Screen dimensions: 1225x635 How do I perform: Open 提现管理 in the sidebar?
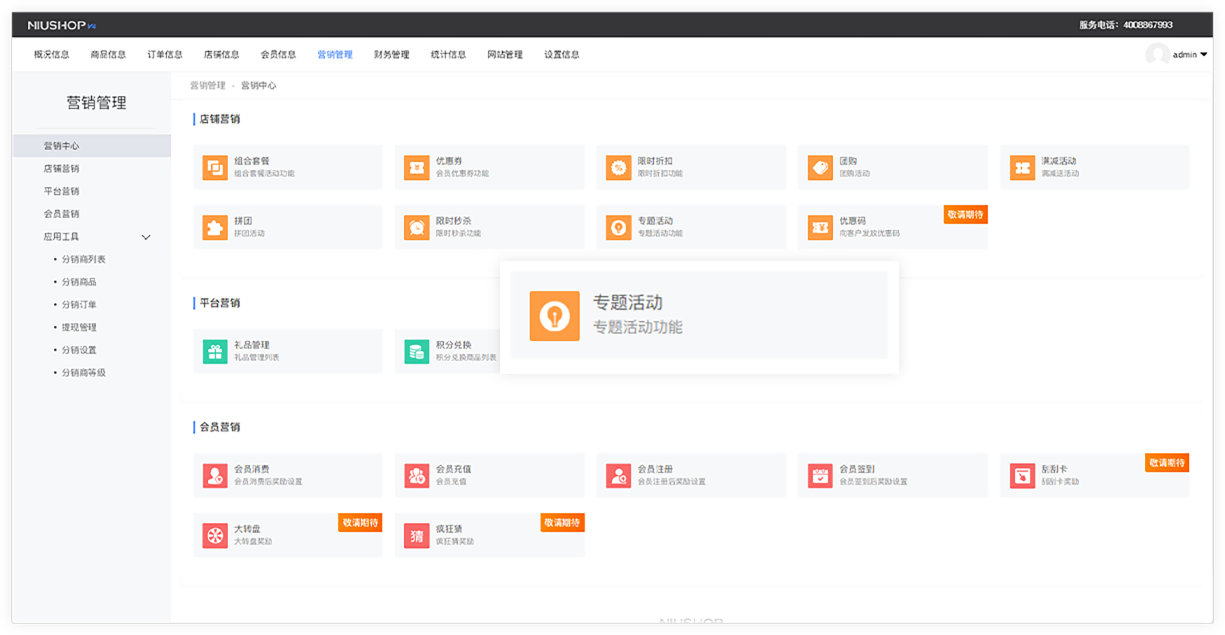[79, 327]
